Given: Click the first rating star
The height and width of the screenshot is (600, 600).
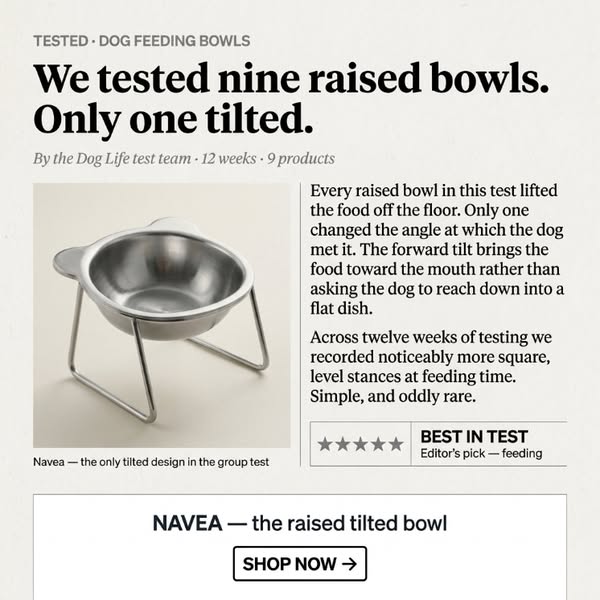Looking at the screenshot, I should (x=324, y=444).
